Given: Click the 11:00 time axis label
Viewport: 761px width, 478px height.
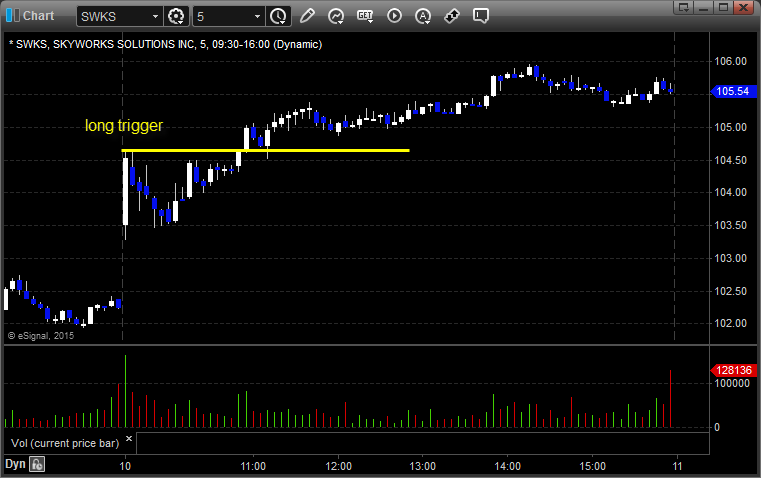Looking at the screenshot, I should (x=253, y=466).
